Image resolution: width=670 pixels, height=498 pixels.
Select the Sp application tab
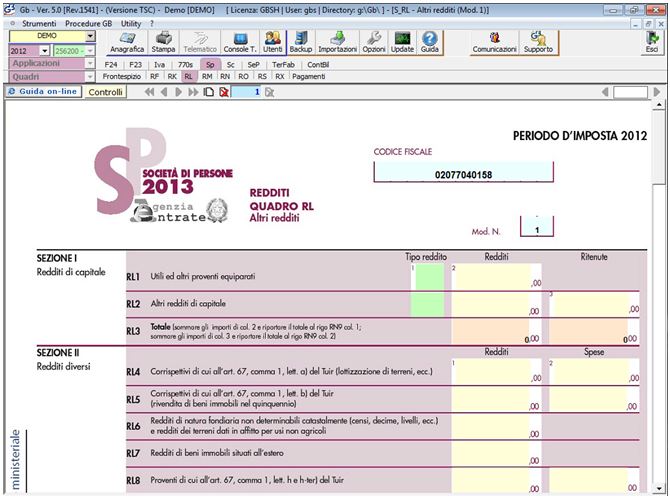click(210, 65)
